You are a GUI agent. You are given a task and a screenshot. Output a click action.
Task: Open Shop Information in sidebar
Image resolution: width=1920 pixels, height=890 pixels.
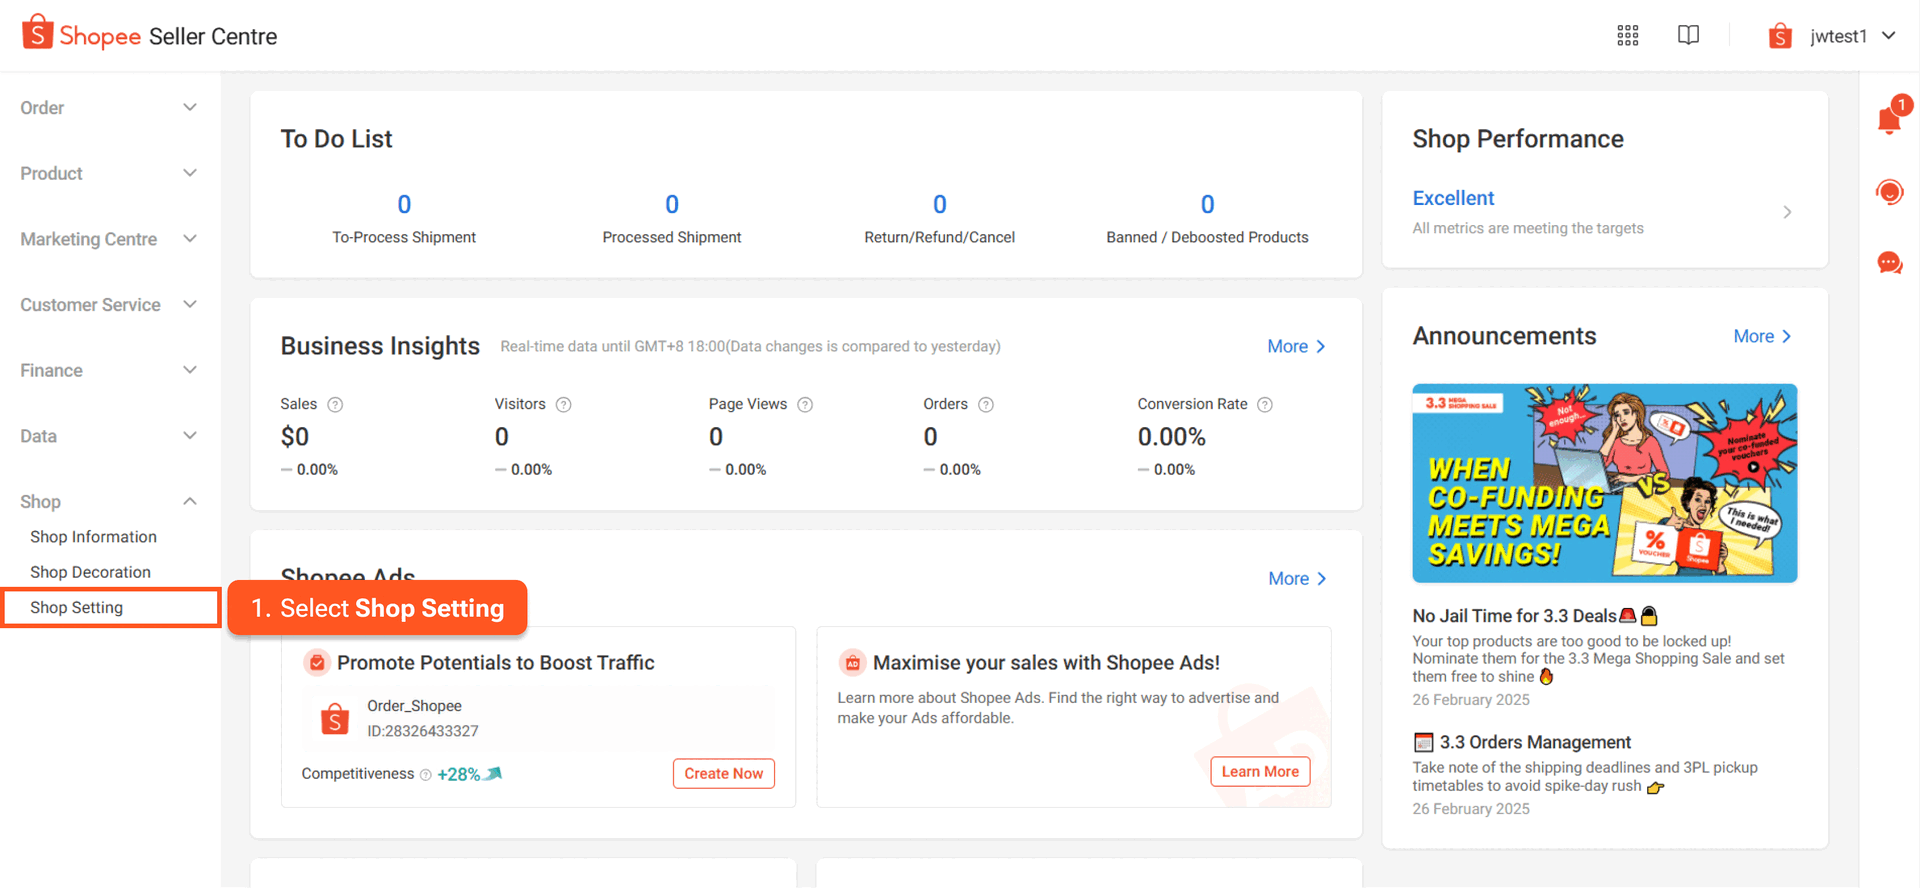point(93,537)
